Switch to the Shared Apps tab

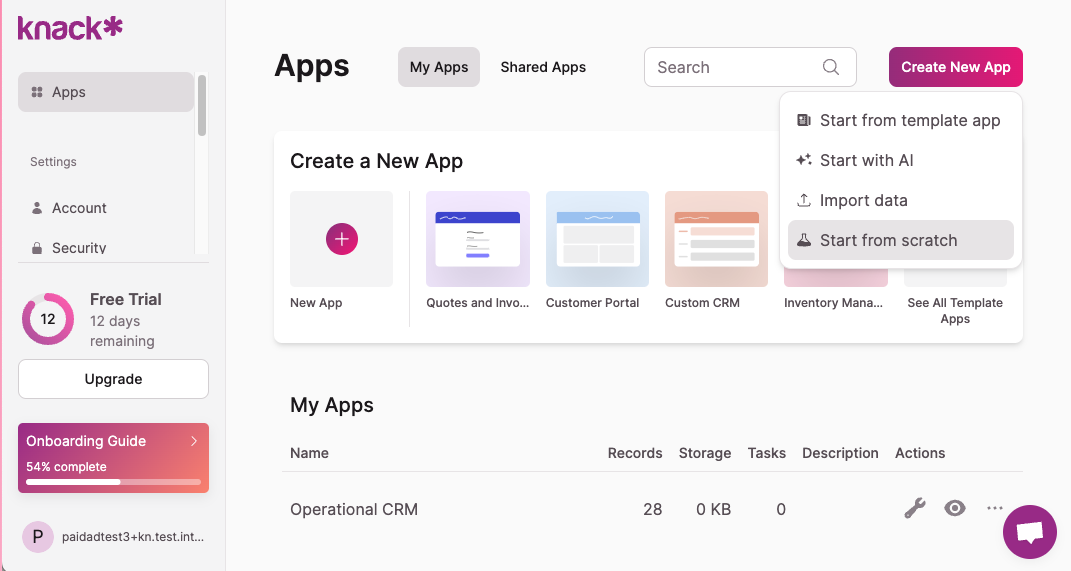pyautogui.click(x=543, y=67)
